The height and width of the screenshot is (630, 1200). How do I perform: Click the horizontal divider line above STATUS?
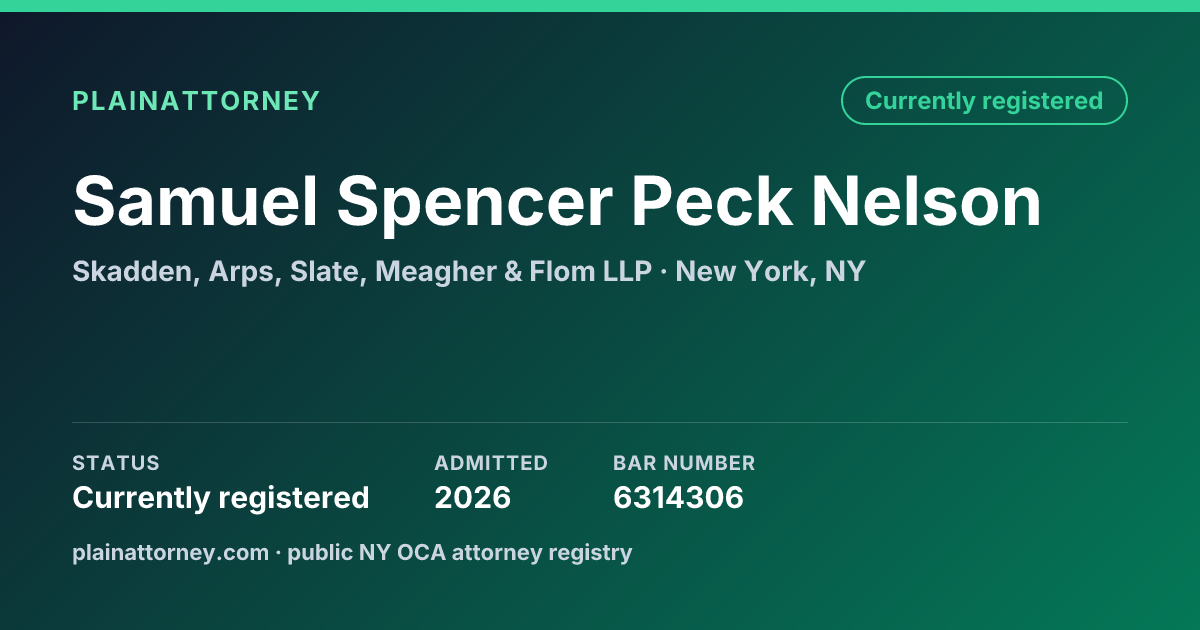tap(600, 422)
